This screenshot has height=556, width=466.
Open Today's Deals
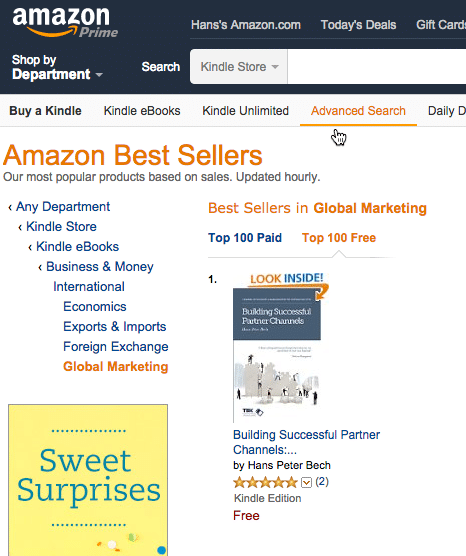coord(358,25)
